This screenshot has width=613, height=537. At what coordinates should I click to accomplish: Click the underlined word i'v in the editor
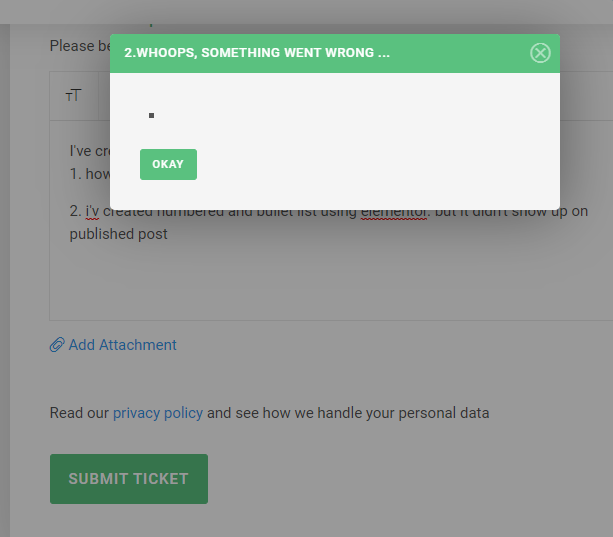click(92, 212)
